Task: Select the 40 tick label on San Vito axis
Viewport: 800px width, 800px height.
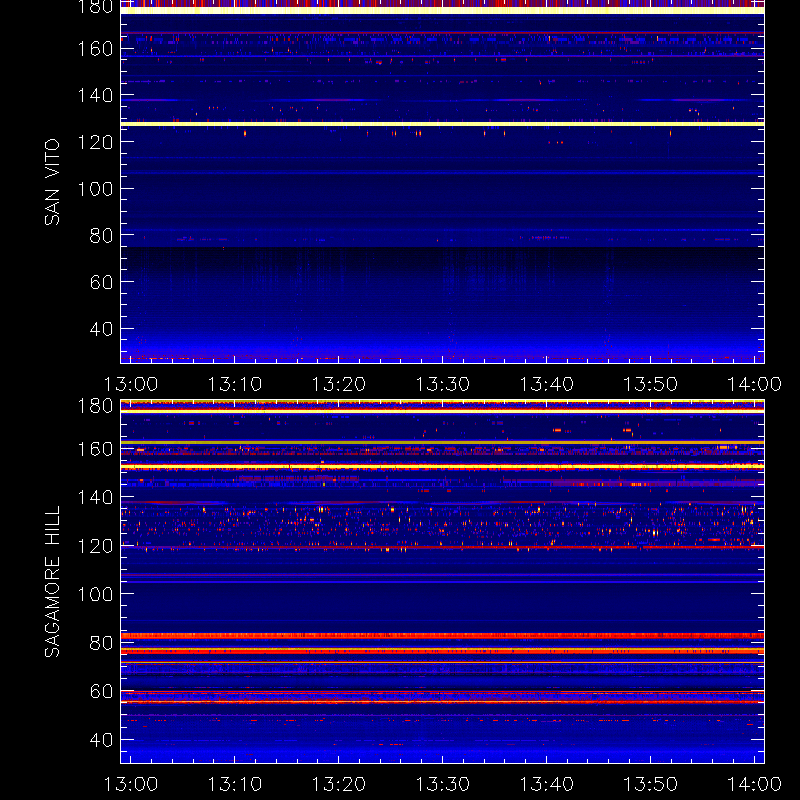Action: pyautogui.click(x=101, y=329)
